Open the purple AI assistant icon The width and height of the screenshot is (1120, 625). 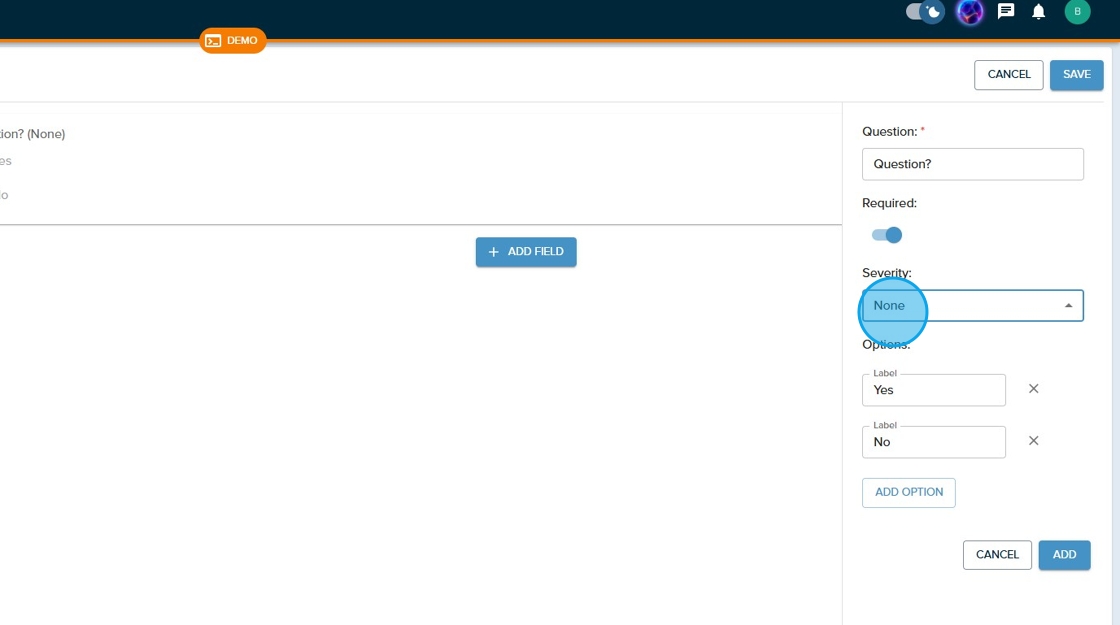click(x=970, y=12)
